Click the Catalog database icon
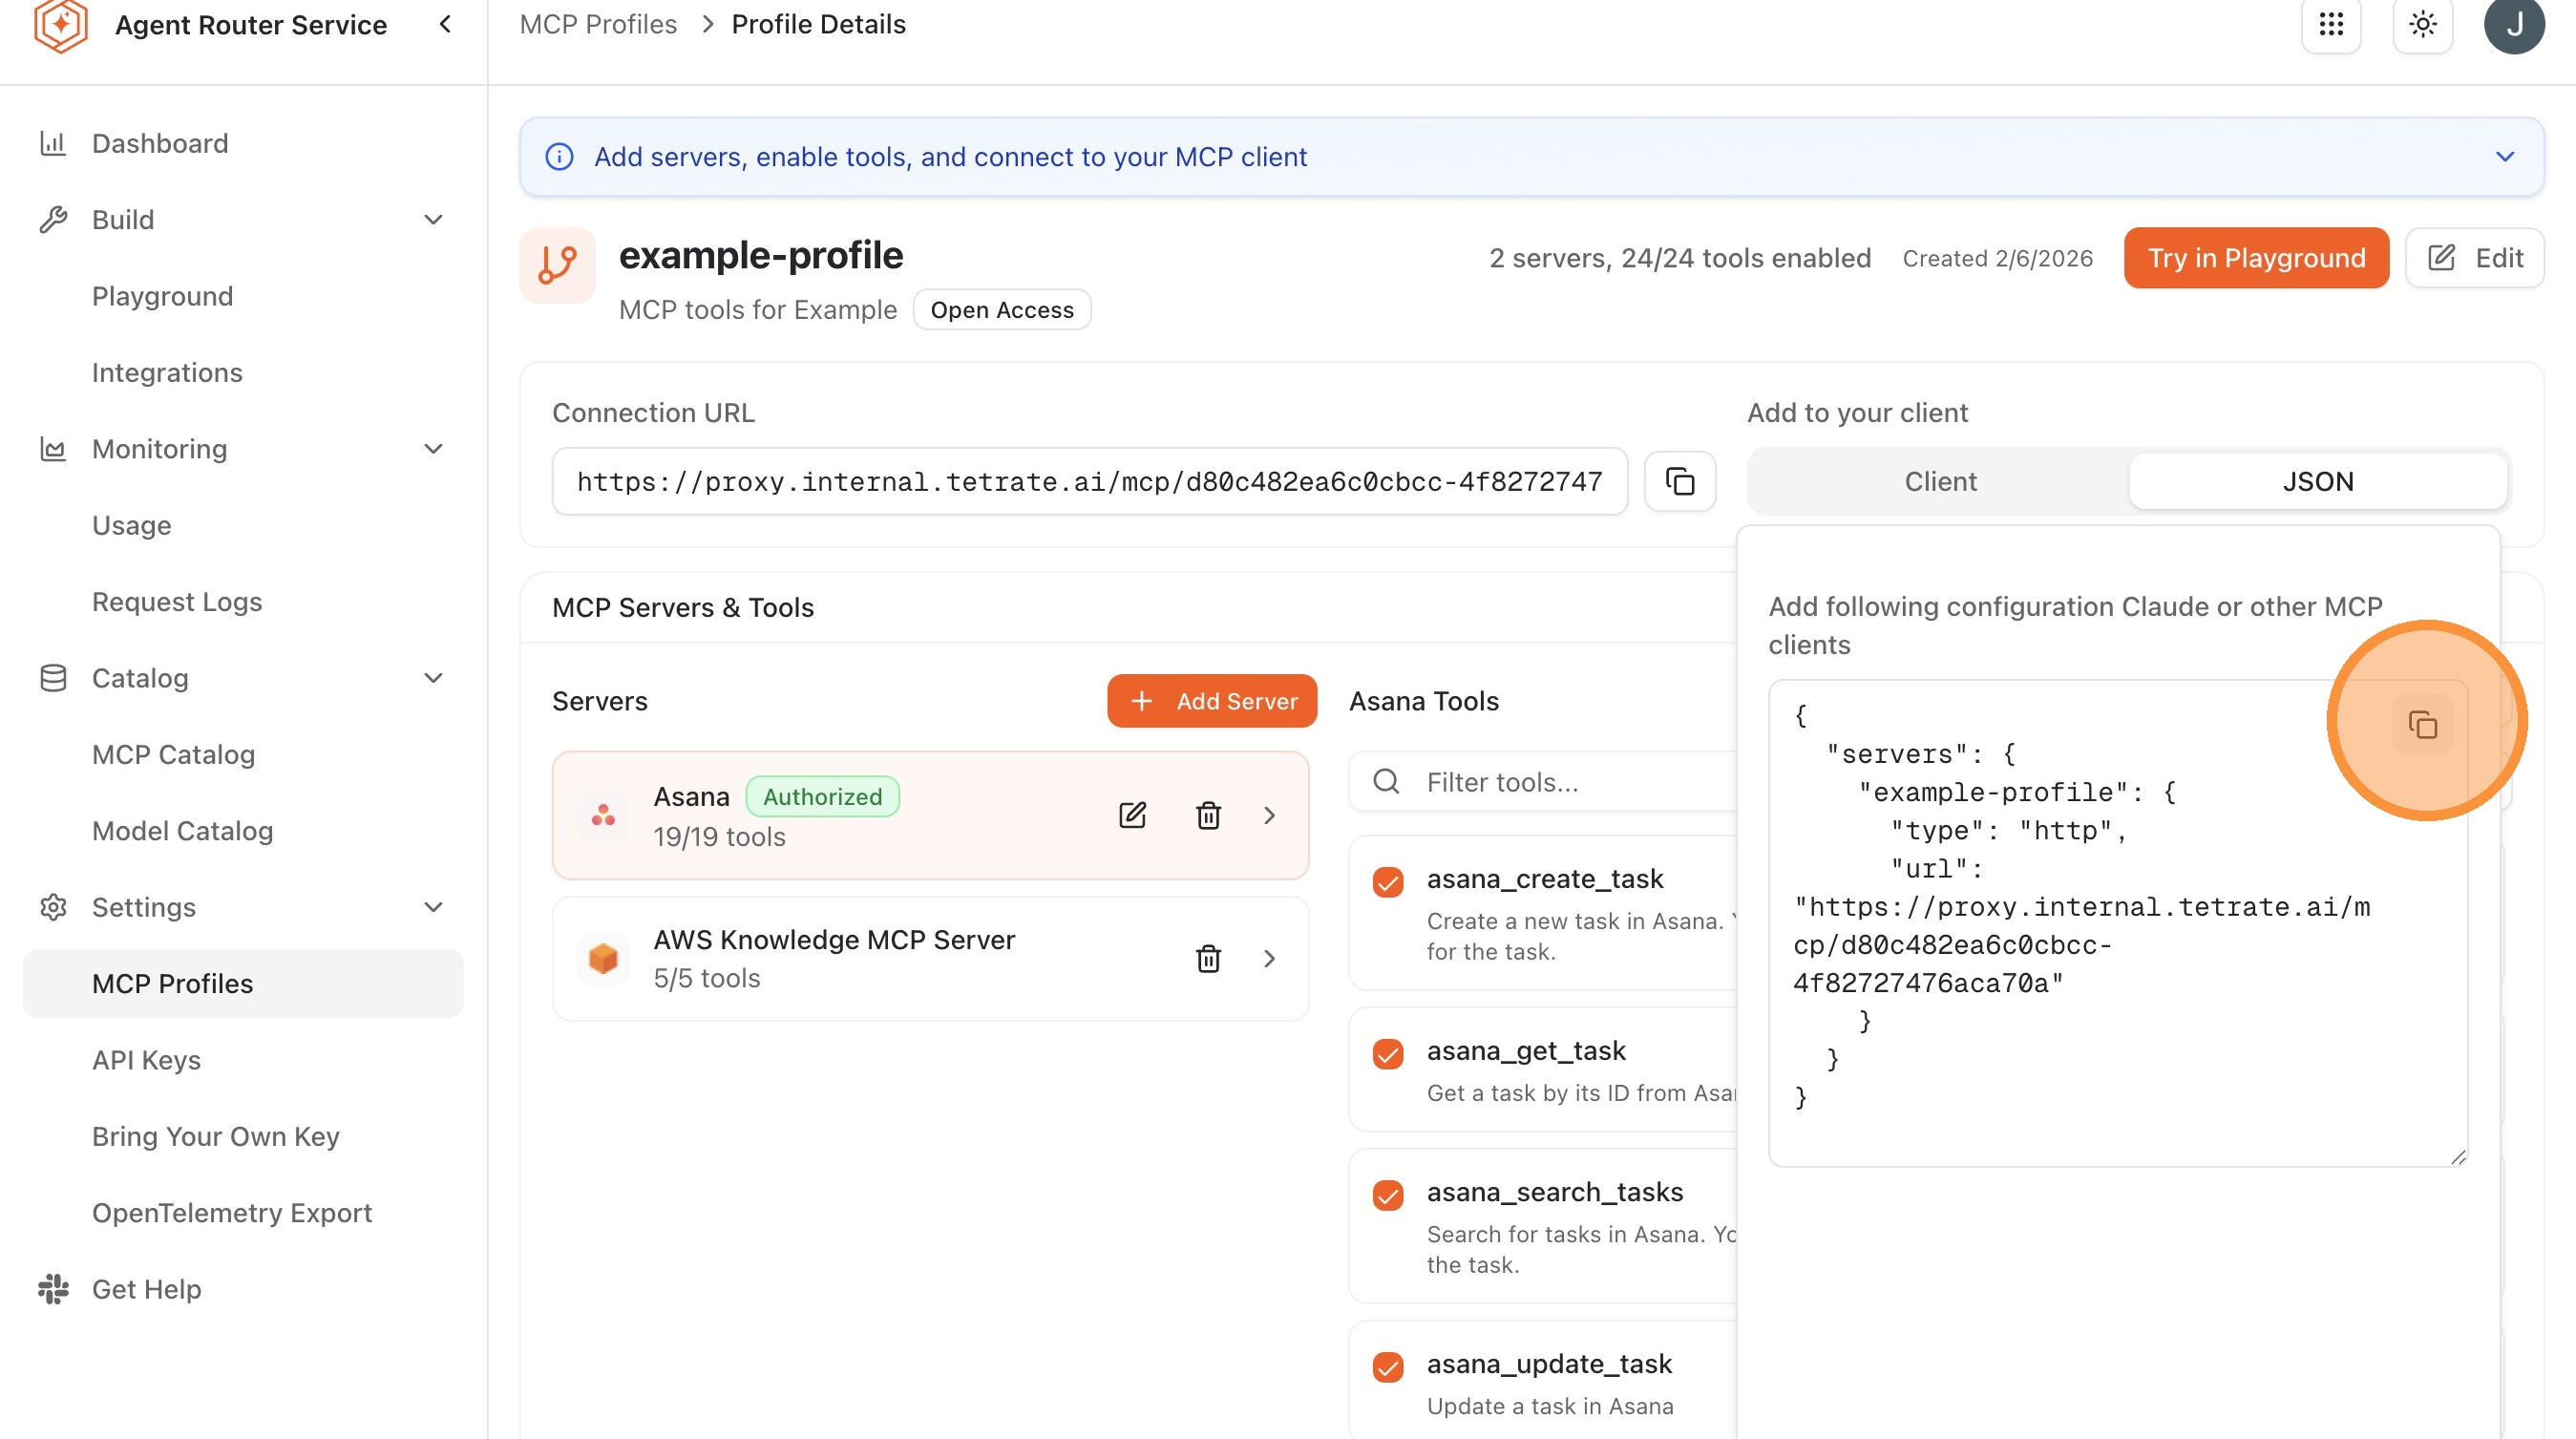Image resolution: width=2576 pixels, height=1439 pixels. tap(53, 678)
